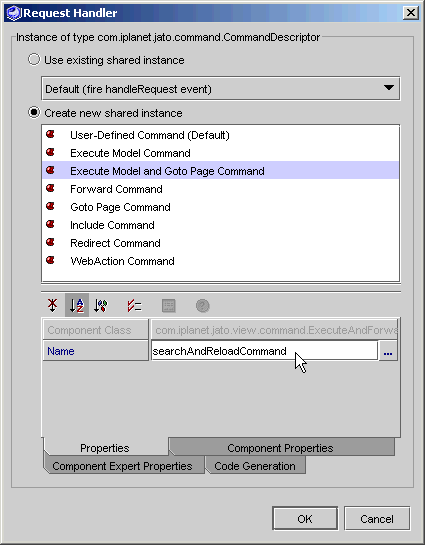
Task: Click the icon beside User-Defined Command (Default)
Action: click(x=51, y=134)
